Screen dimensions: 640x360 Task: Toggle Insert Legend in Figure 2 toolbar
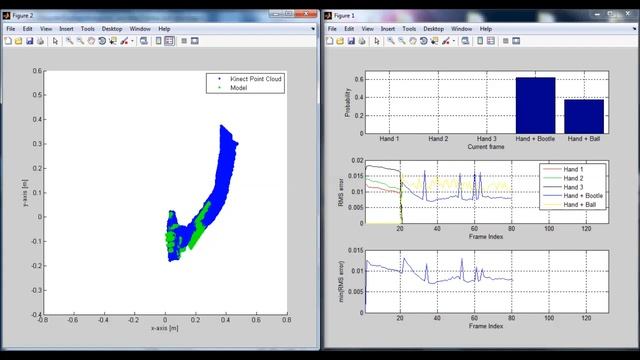[169, 41]
